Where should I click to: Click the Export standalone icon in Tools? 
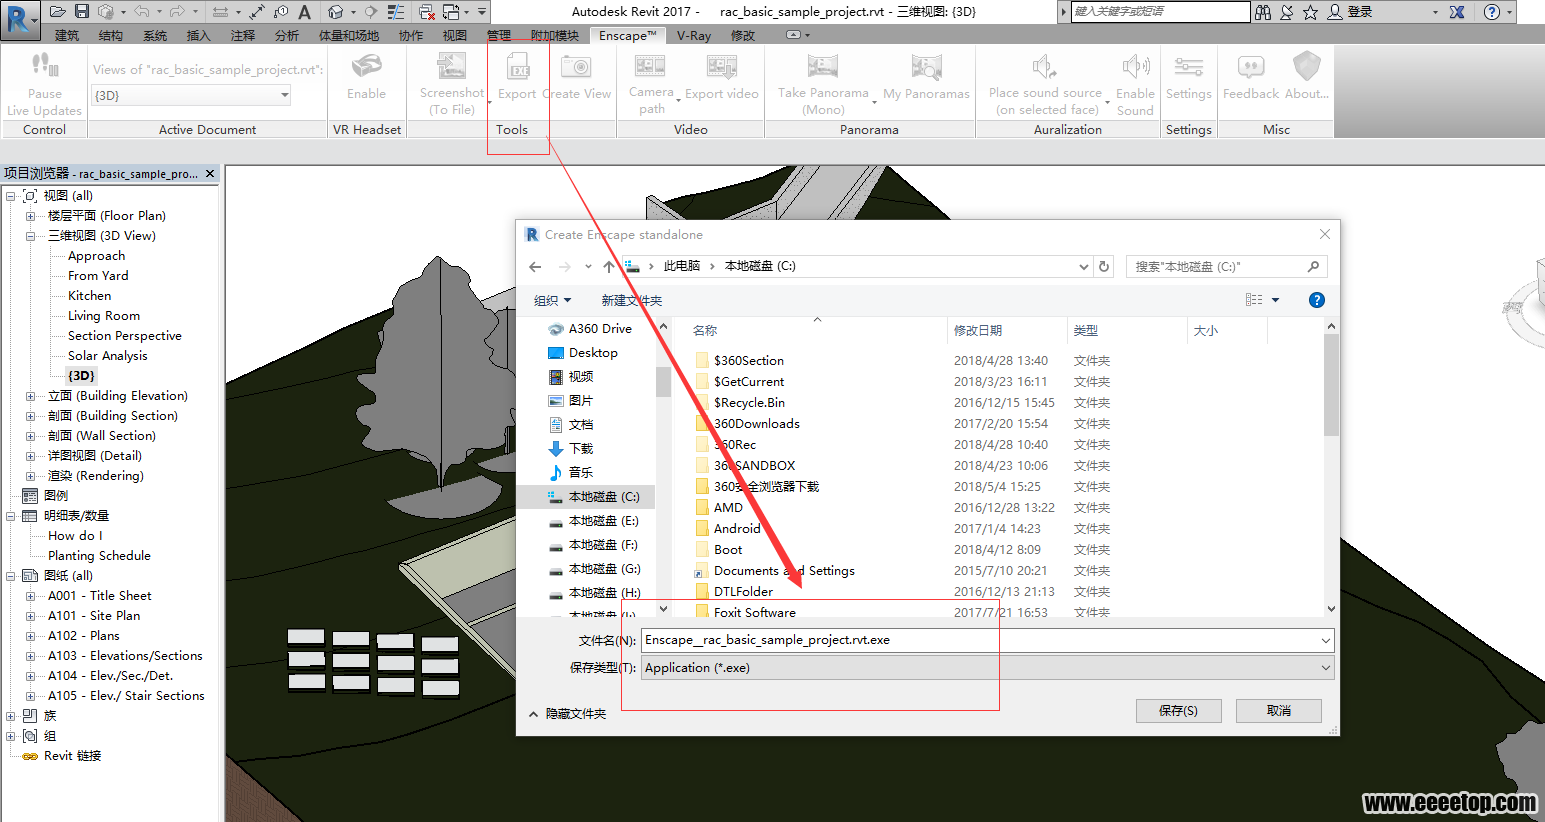coord(519,68)
